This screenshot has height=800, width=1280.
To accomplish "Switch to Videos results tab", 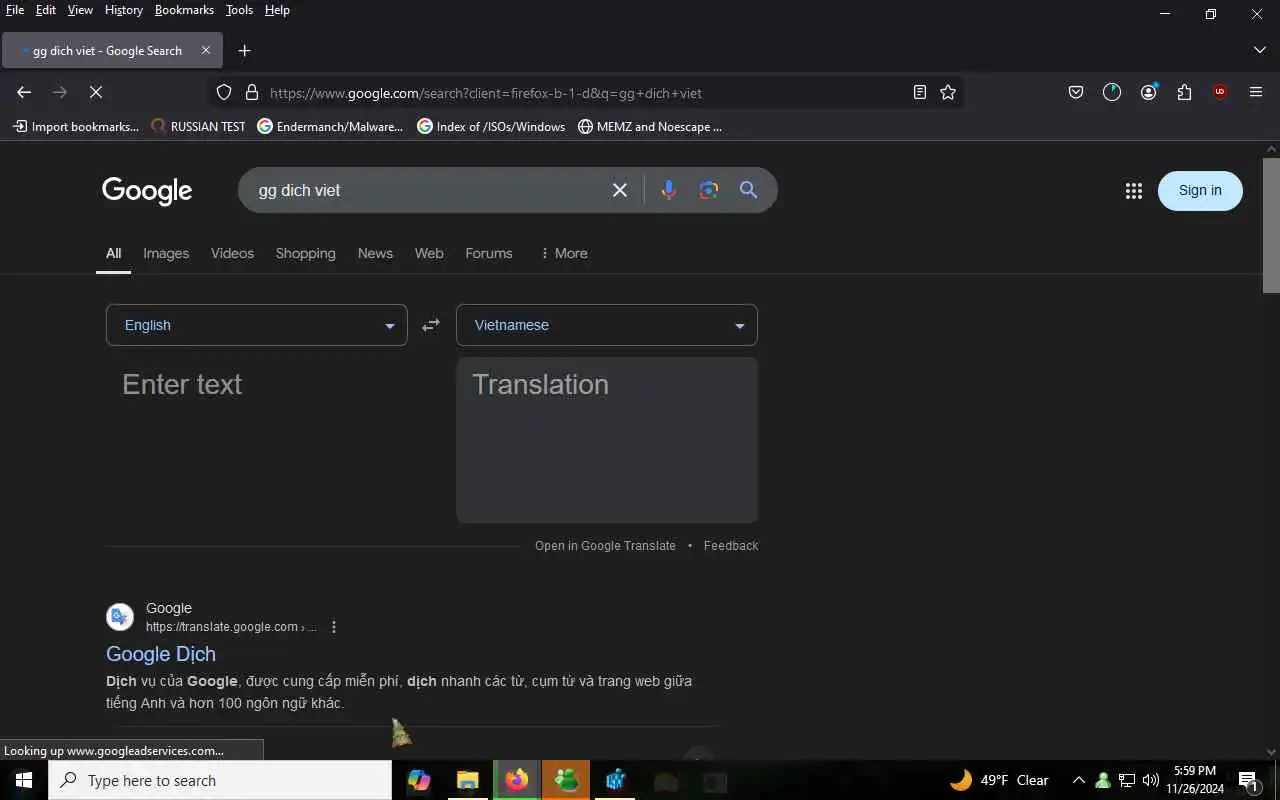I will tap(232, 253).
